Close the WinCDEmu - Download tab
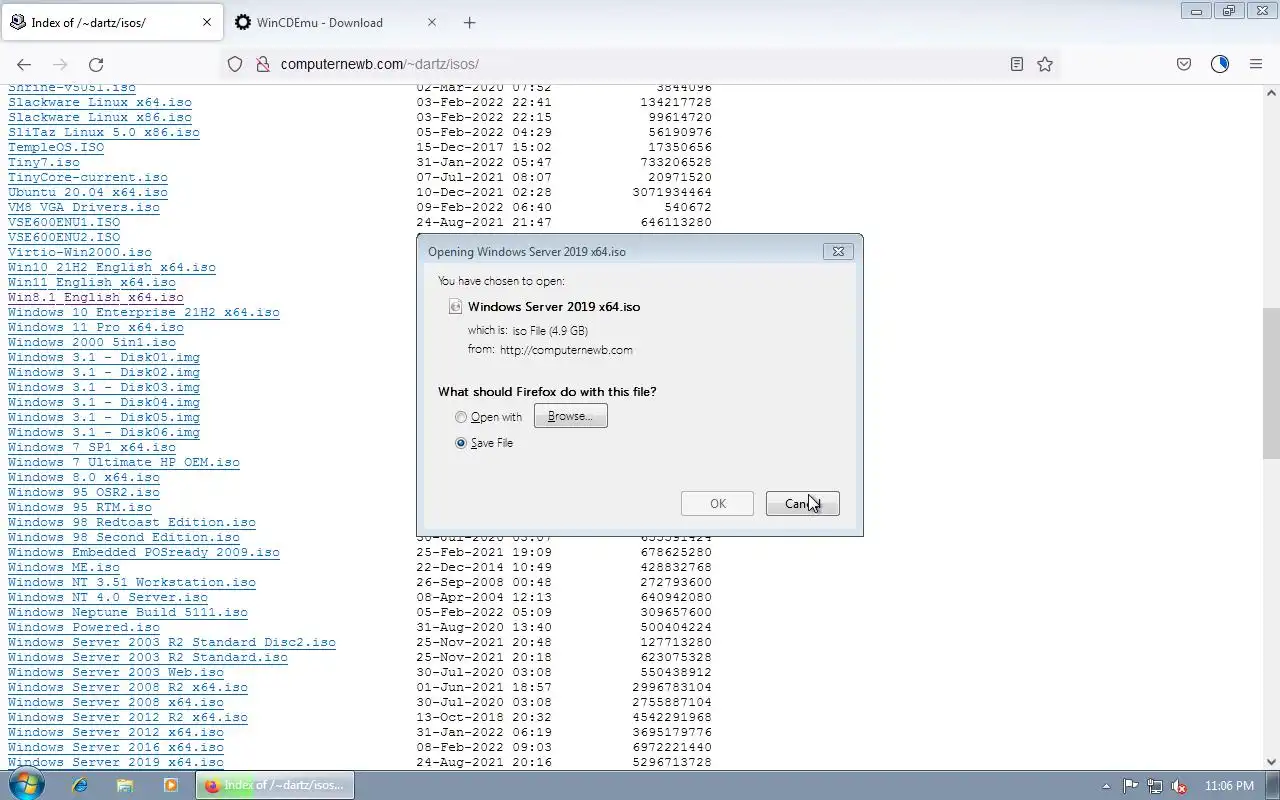This screenshot has height=800, width=1280. [x=432, y=22]
